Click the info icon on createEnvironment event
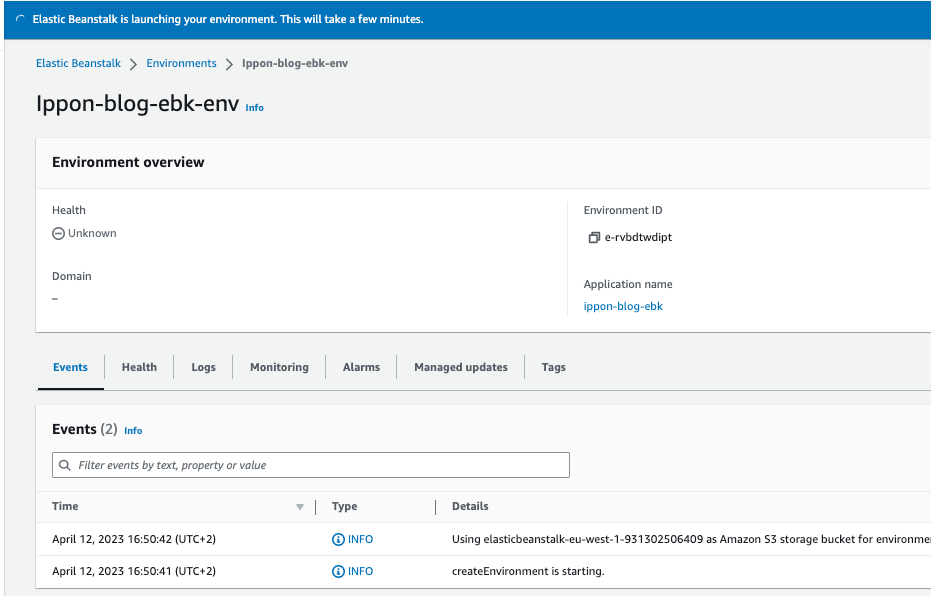 (338, 571)
